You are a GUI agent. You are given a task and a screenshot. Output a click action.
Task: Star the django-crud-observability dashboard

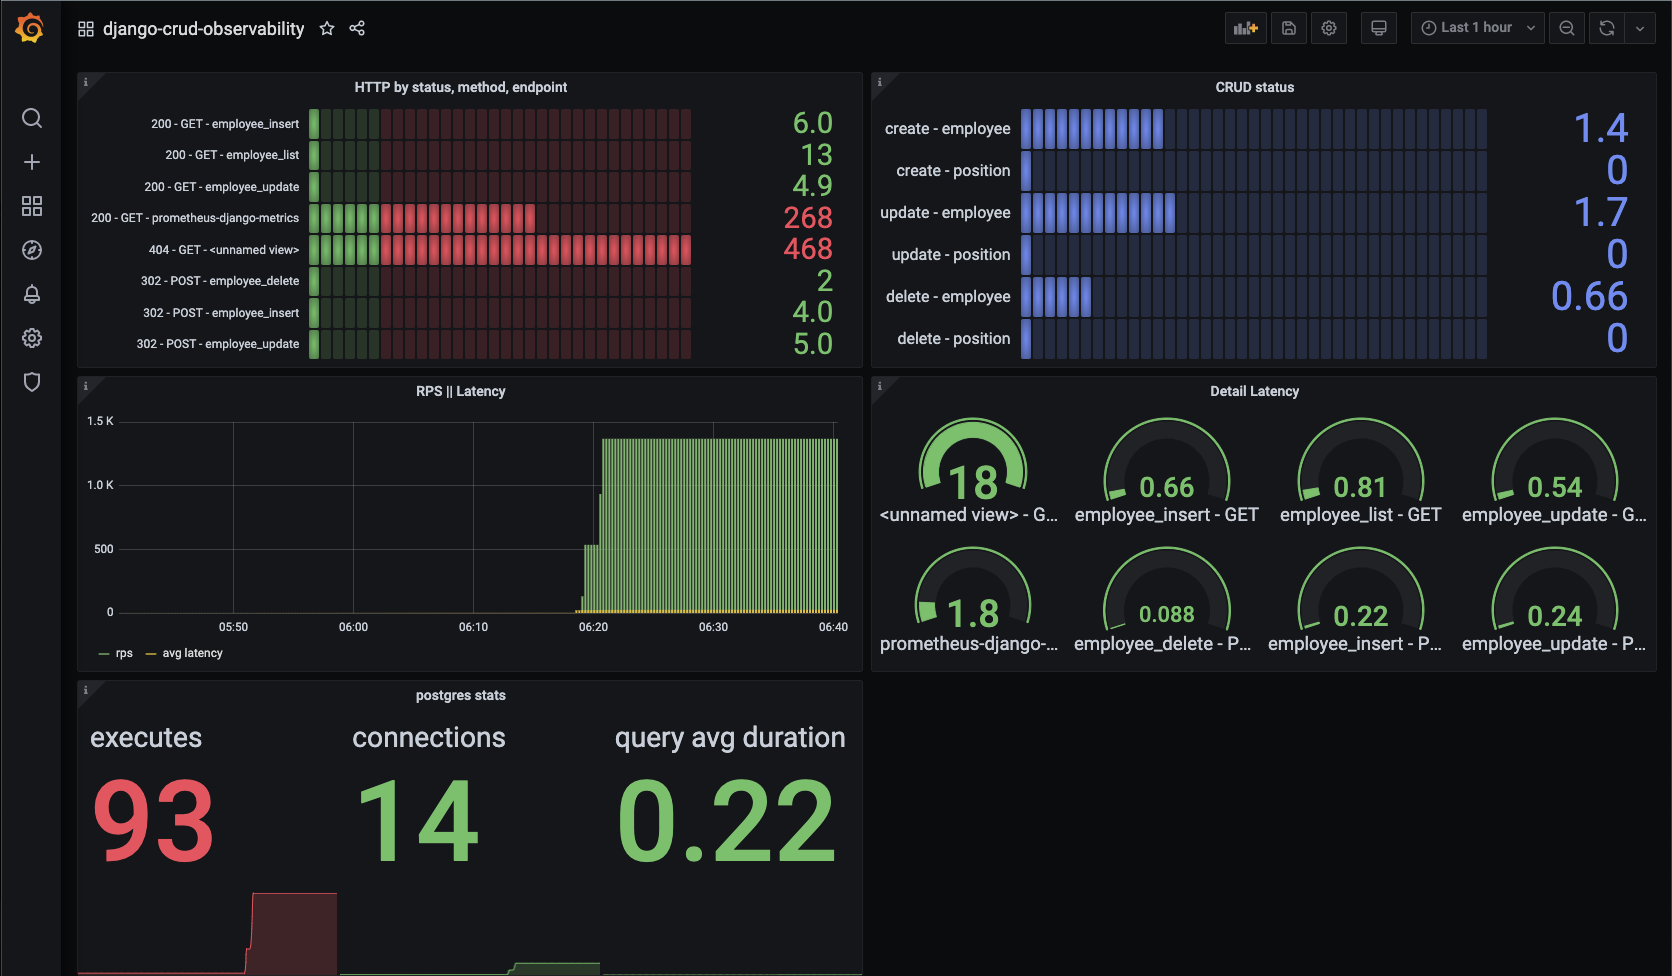327,28
